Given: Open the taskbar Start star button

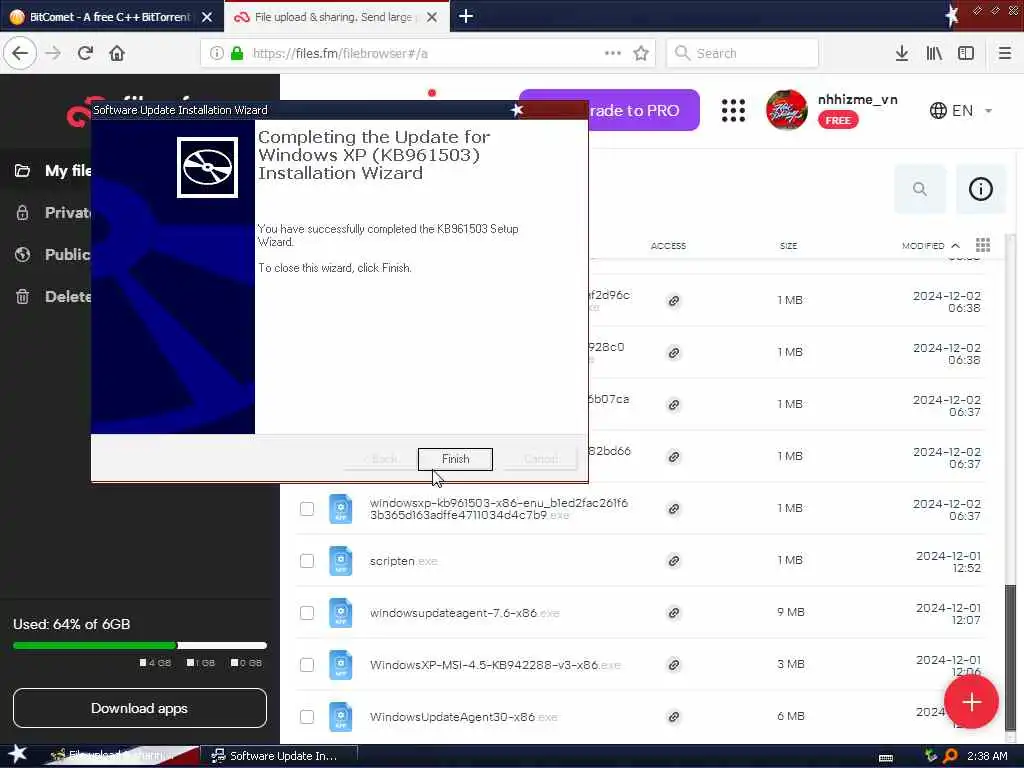Looking at the screenshot, I should click(18, 754).
